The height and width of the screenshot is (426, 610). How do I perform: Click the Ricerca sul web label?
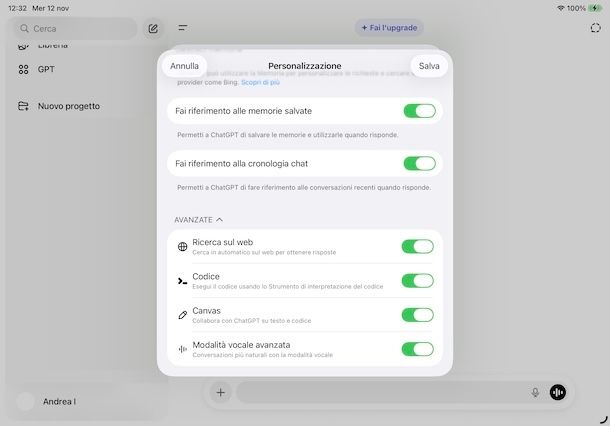223,242
